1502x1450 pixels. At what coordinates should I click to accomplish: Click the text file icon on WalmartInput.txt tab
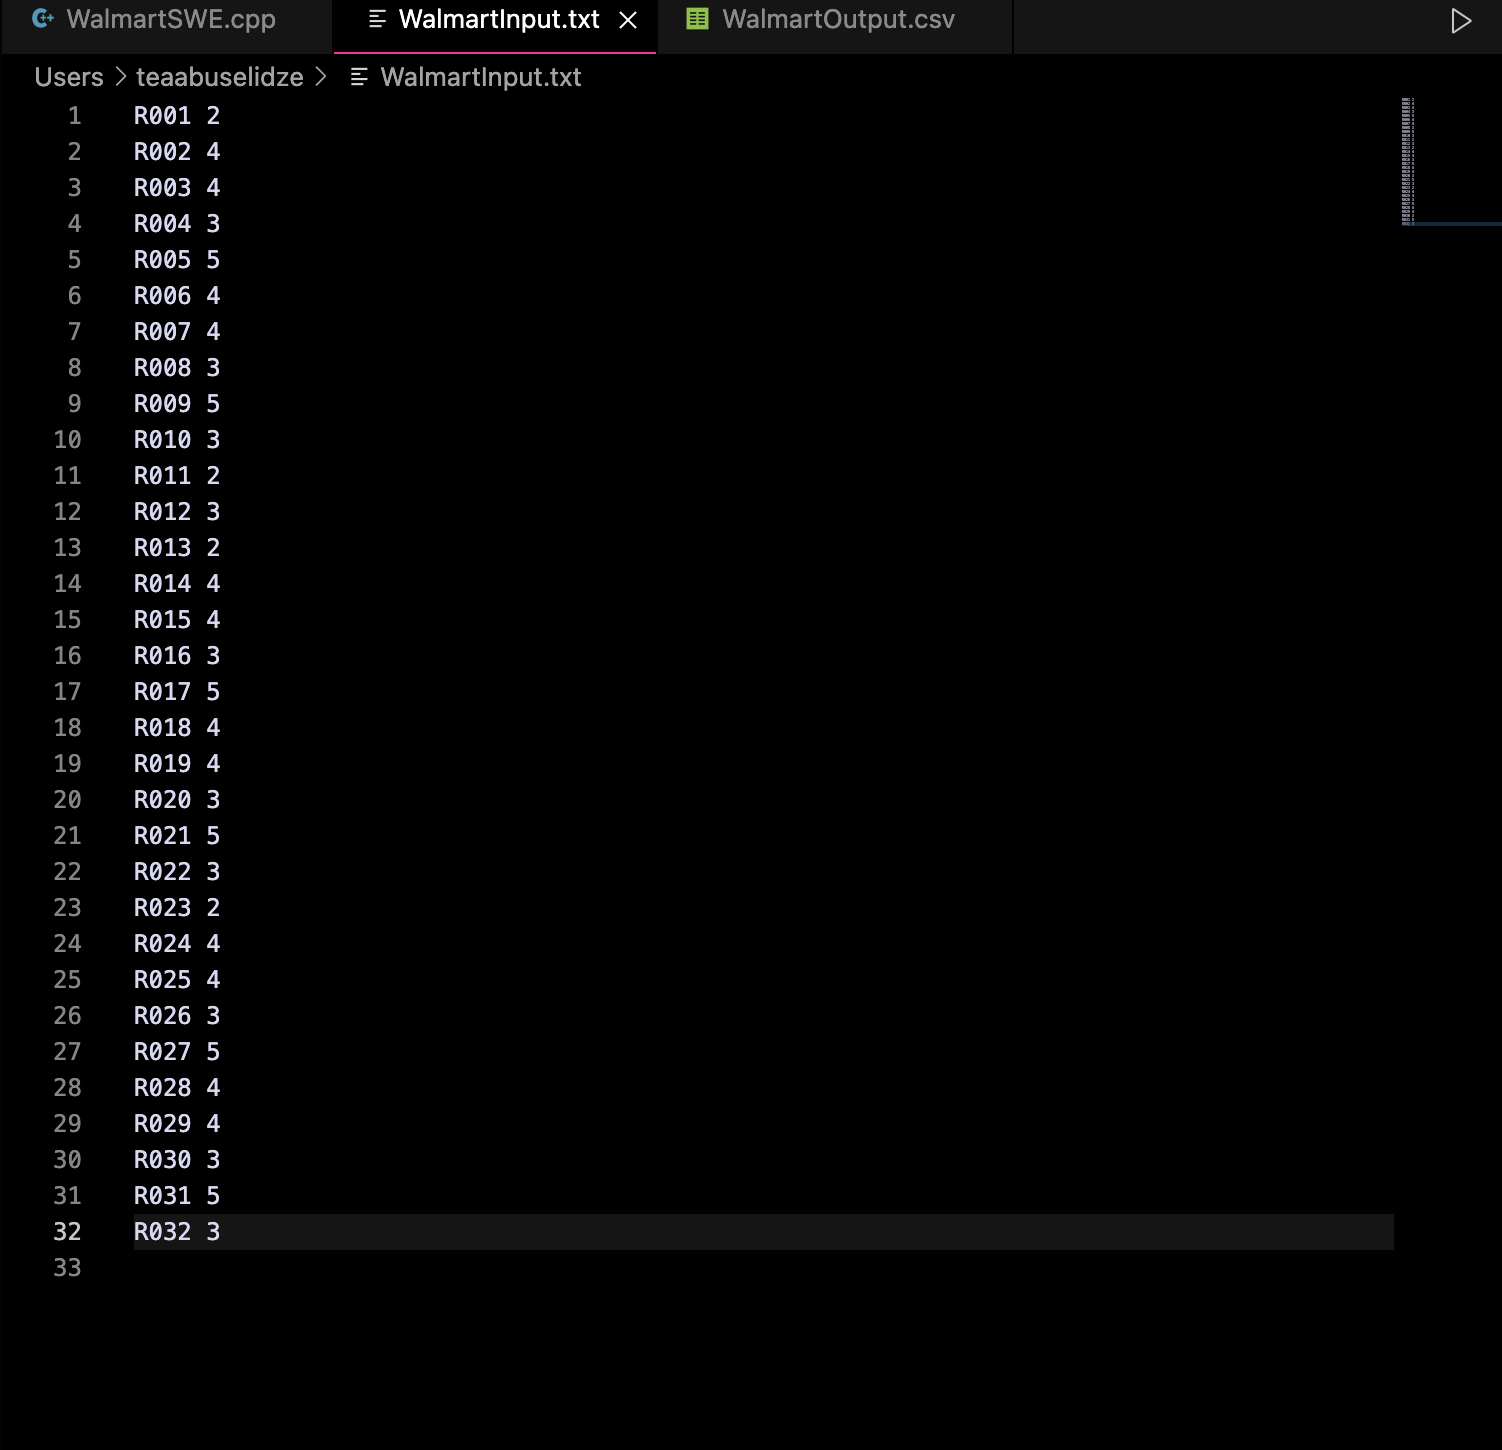[x=375, y=19]
